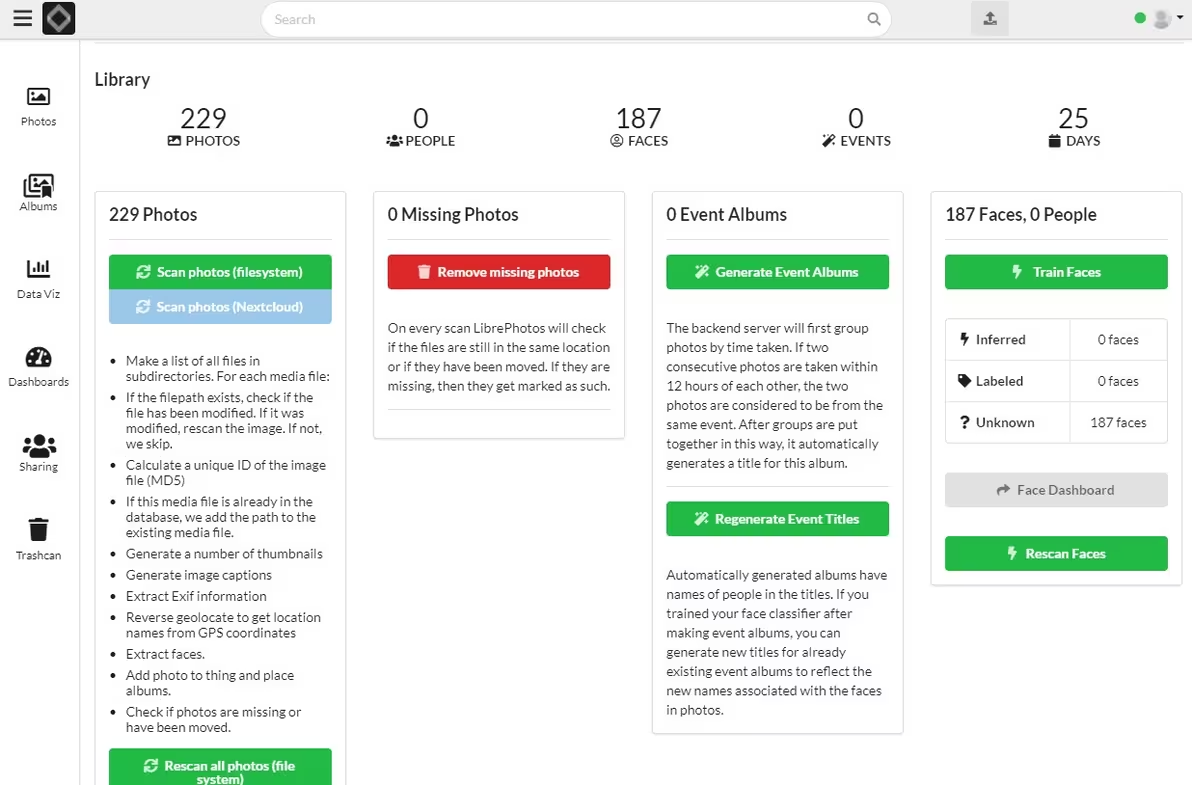Open Dashboards in the sidebar
The width and height of the screenshot is (1192, 785).
[38, 366]
